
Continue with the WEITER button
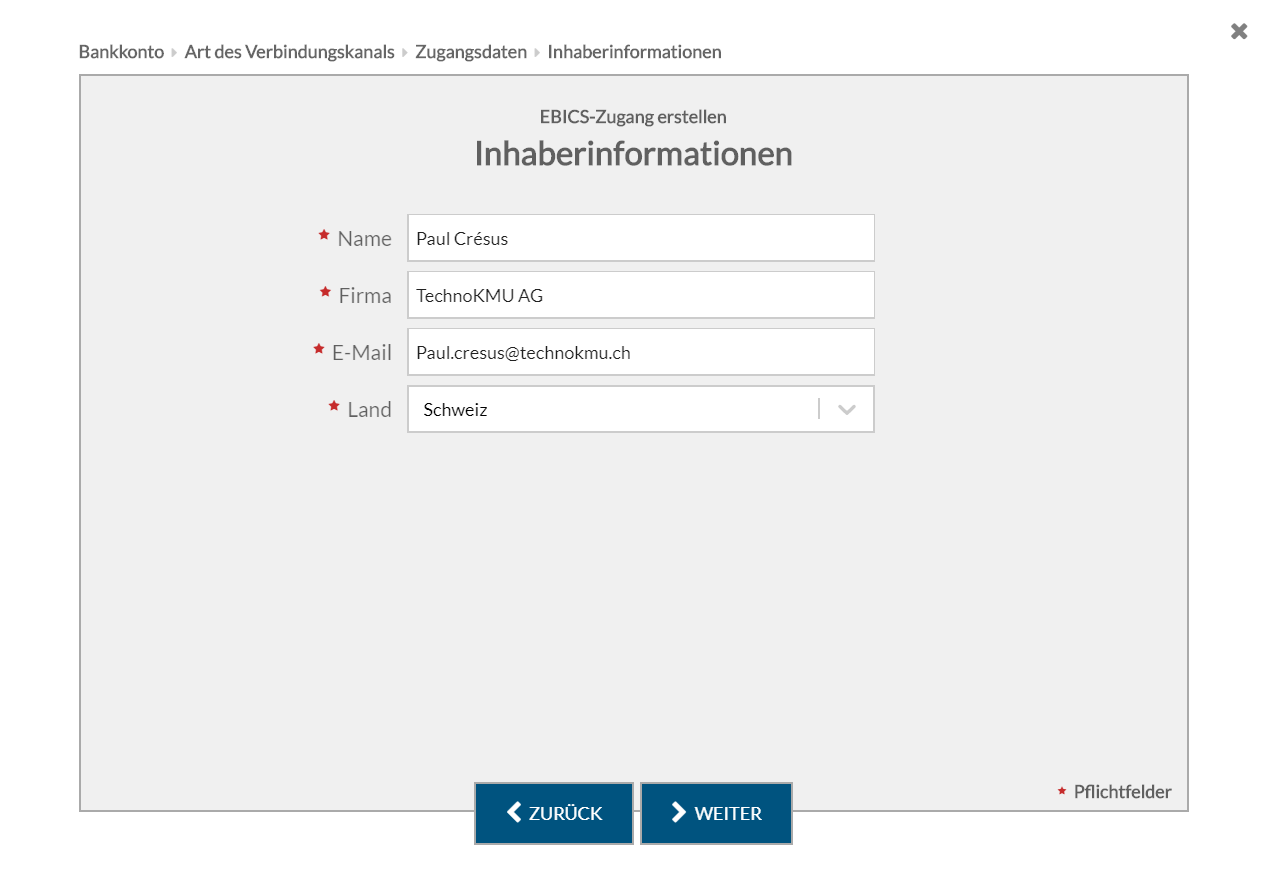716,813
